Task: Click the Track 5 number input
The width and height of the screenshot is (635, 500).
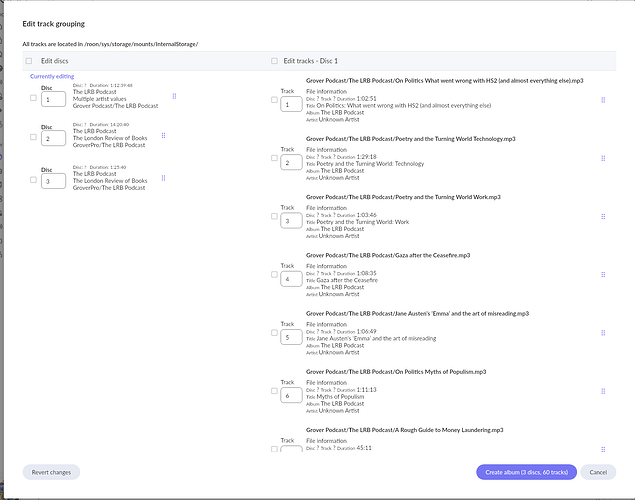Action: click(291, 337)
